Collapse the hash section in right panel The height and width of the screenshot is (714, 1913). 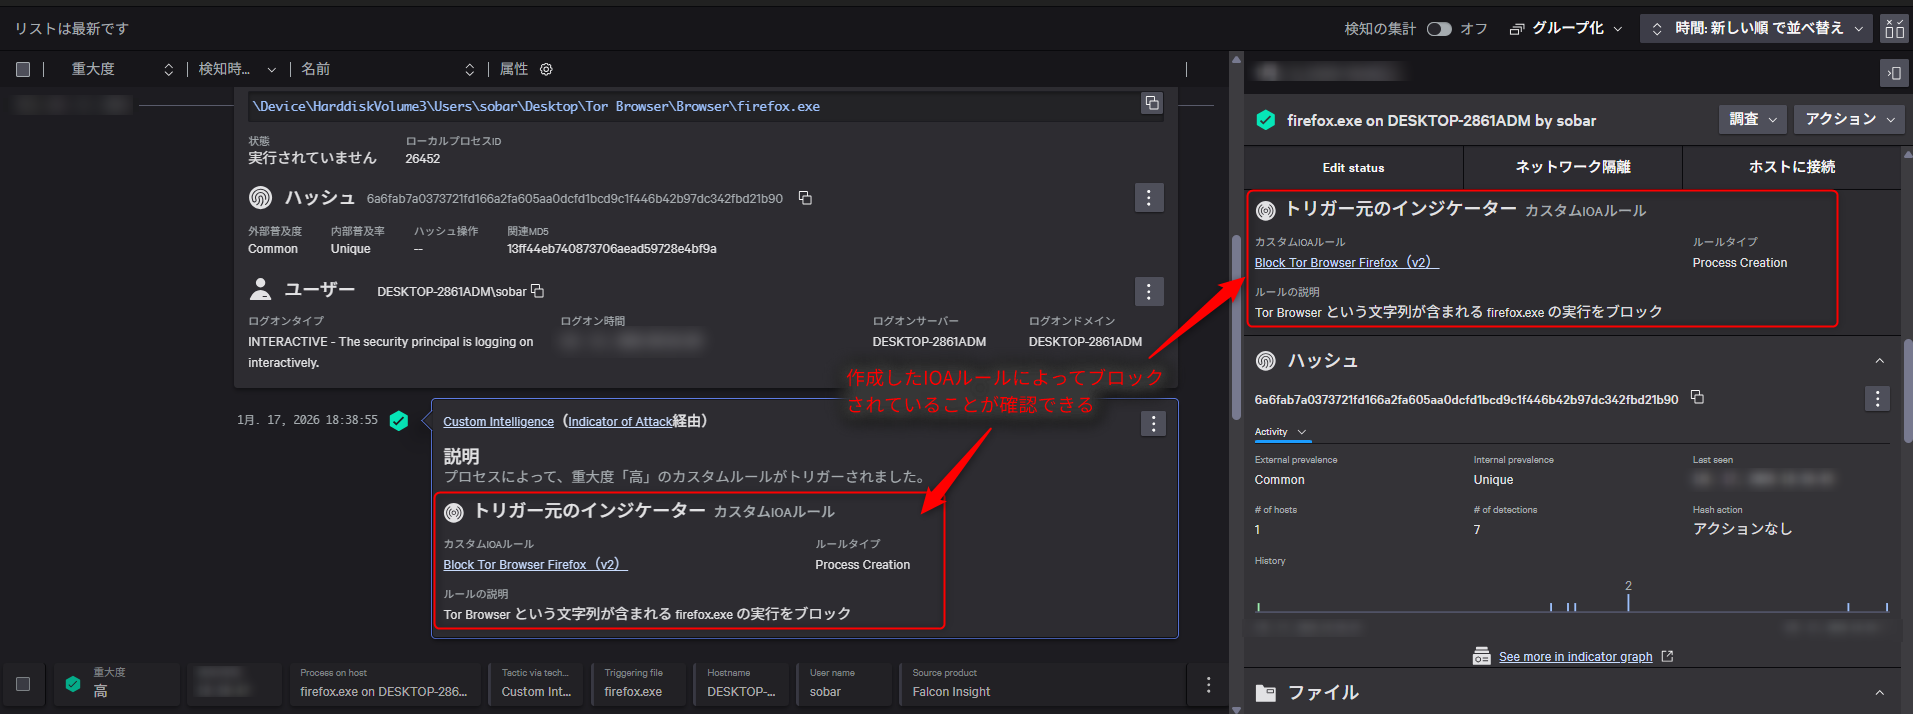[1879, 361]
